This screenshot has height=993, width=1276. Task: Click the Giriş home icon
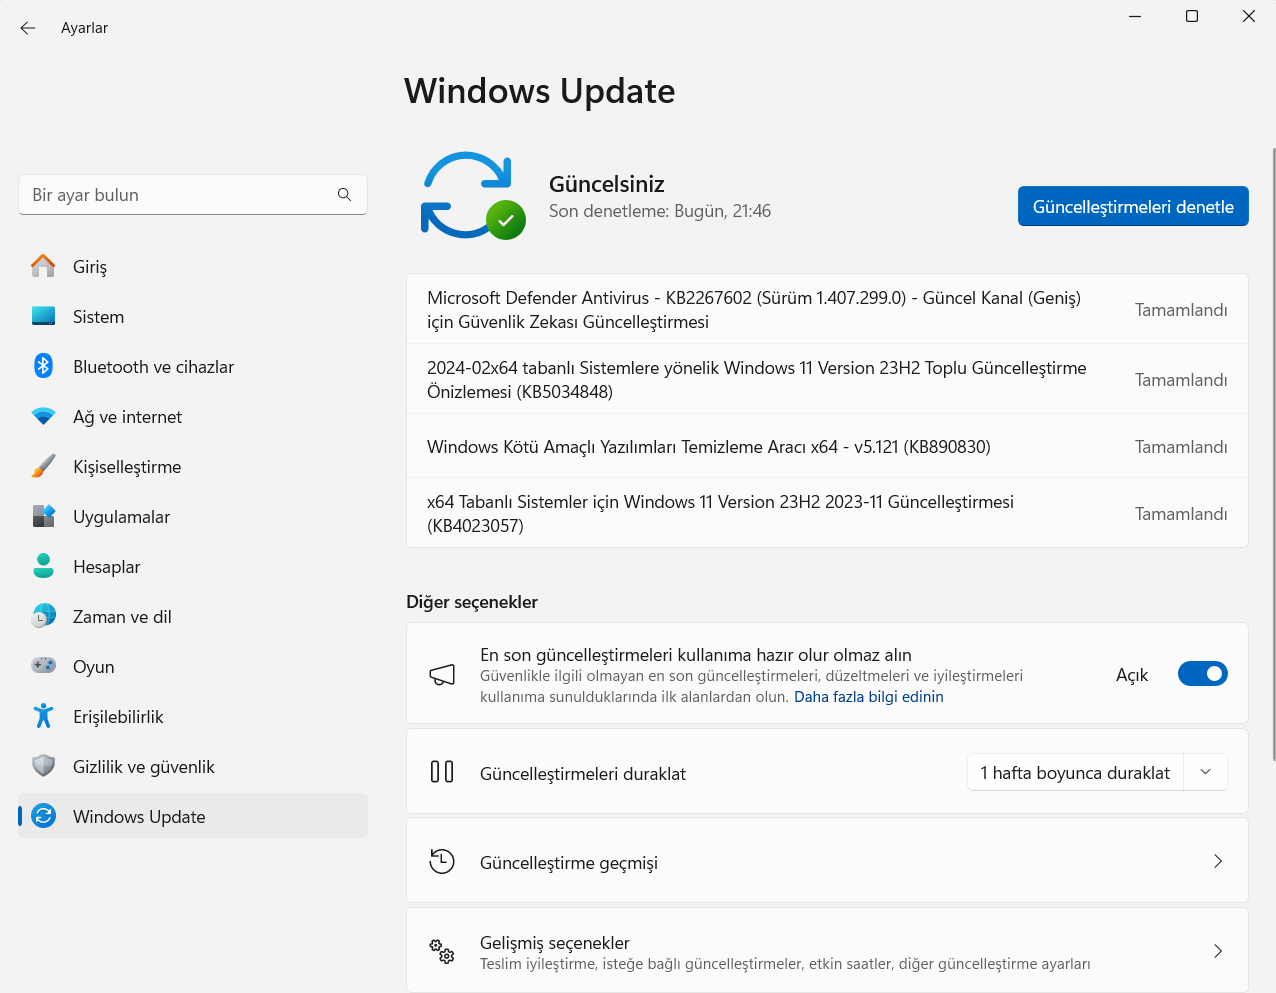point(43,266)
